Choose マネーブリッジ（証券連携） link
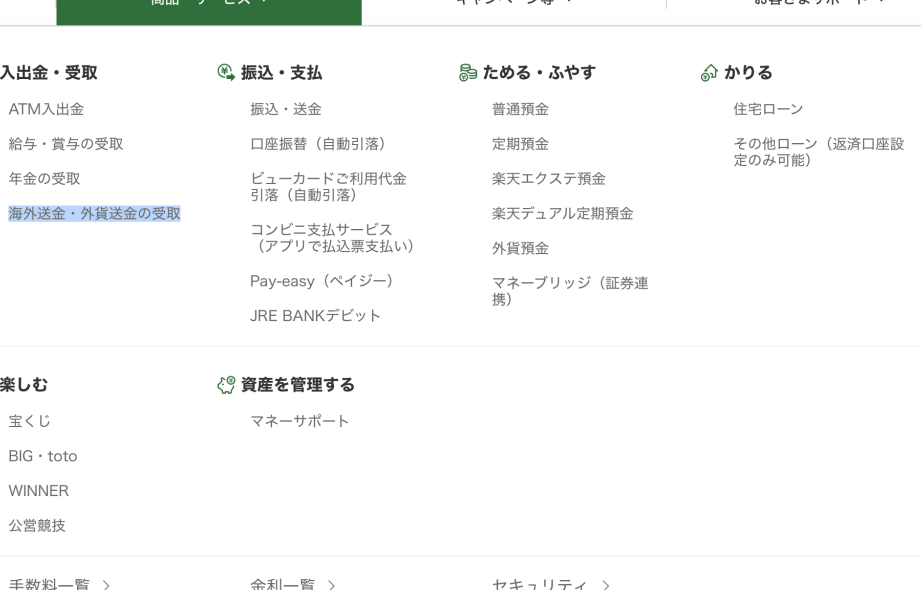Viewport: 921px width, 590px height. point(569,290)
